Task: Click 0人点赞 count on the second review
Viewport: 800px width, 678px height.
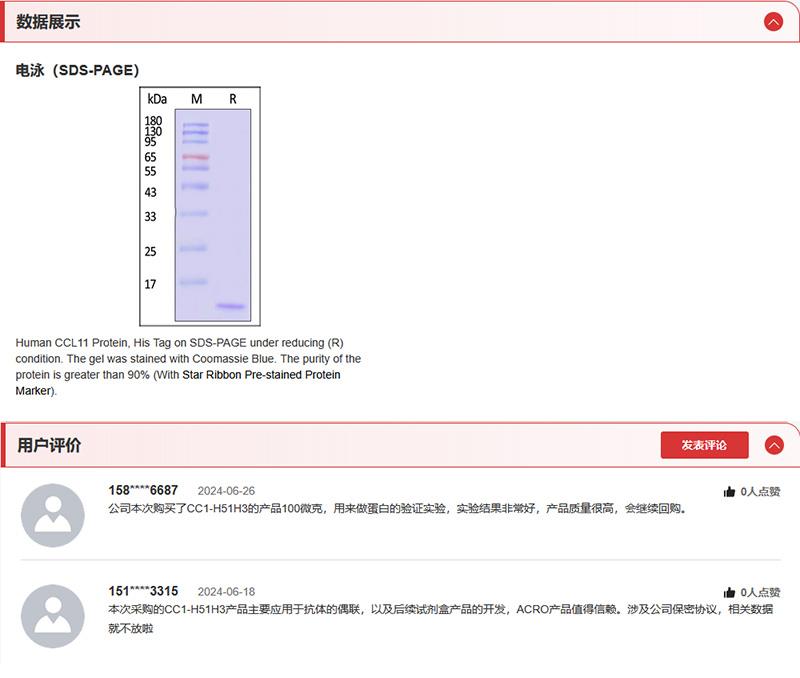Action: 760,592
